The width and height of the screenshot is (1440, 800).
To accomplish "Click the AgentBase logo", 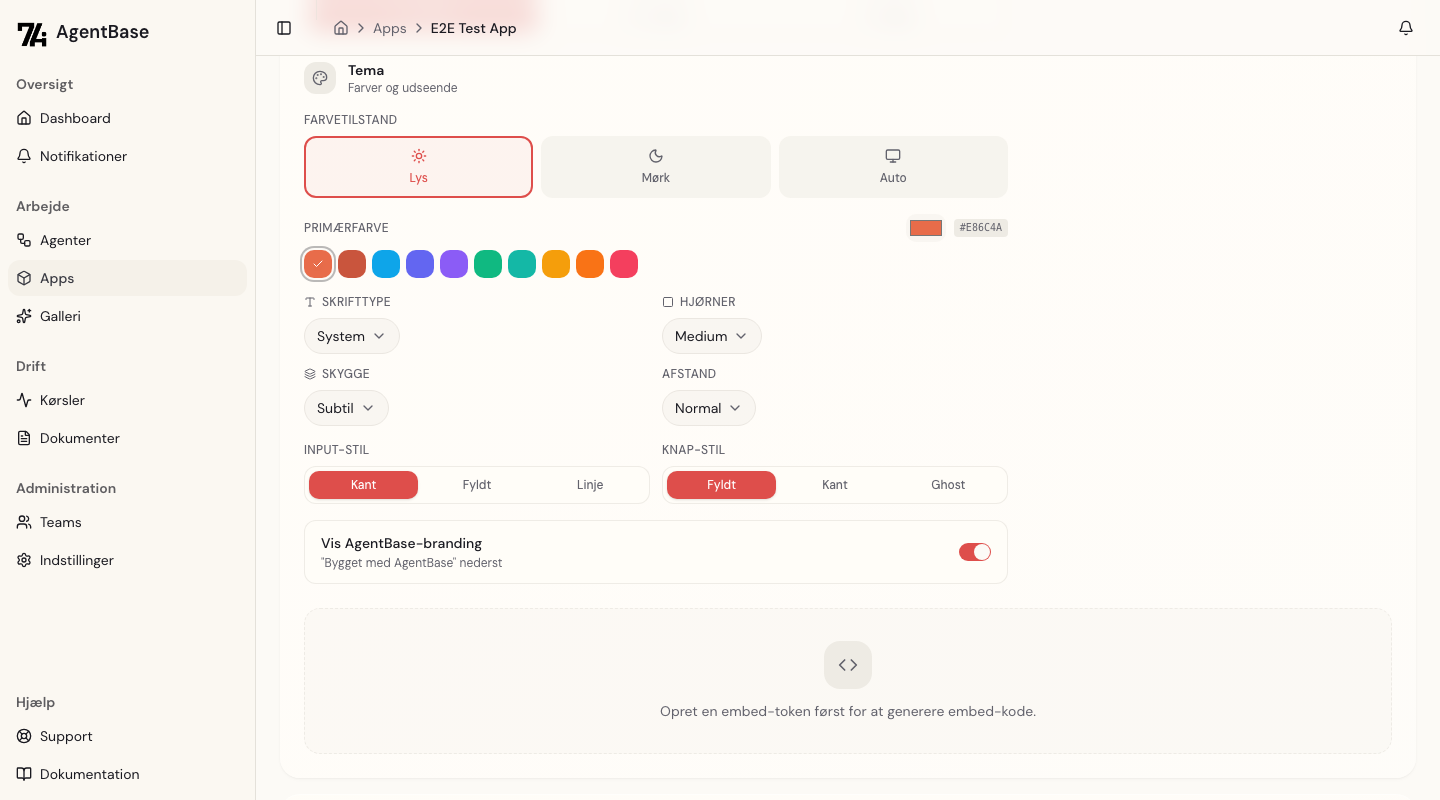I will (83, 33).
